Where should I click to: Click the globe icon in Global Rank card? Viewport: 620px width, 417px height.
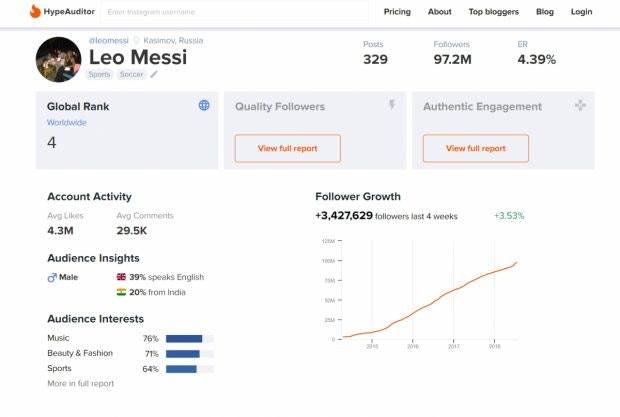[x=204, y=105]
